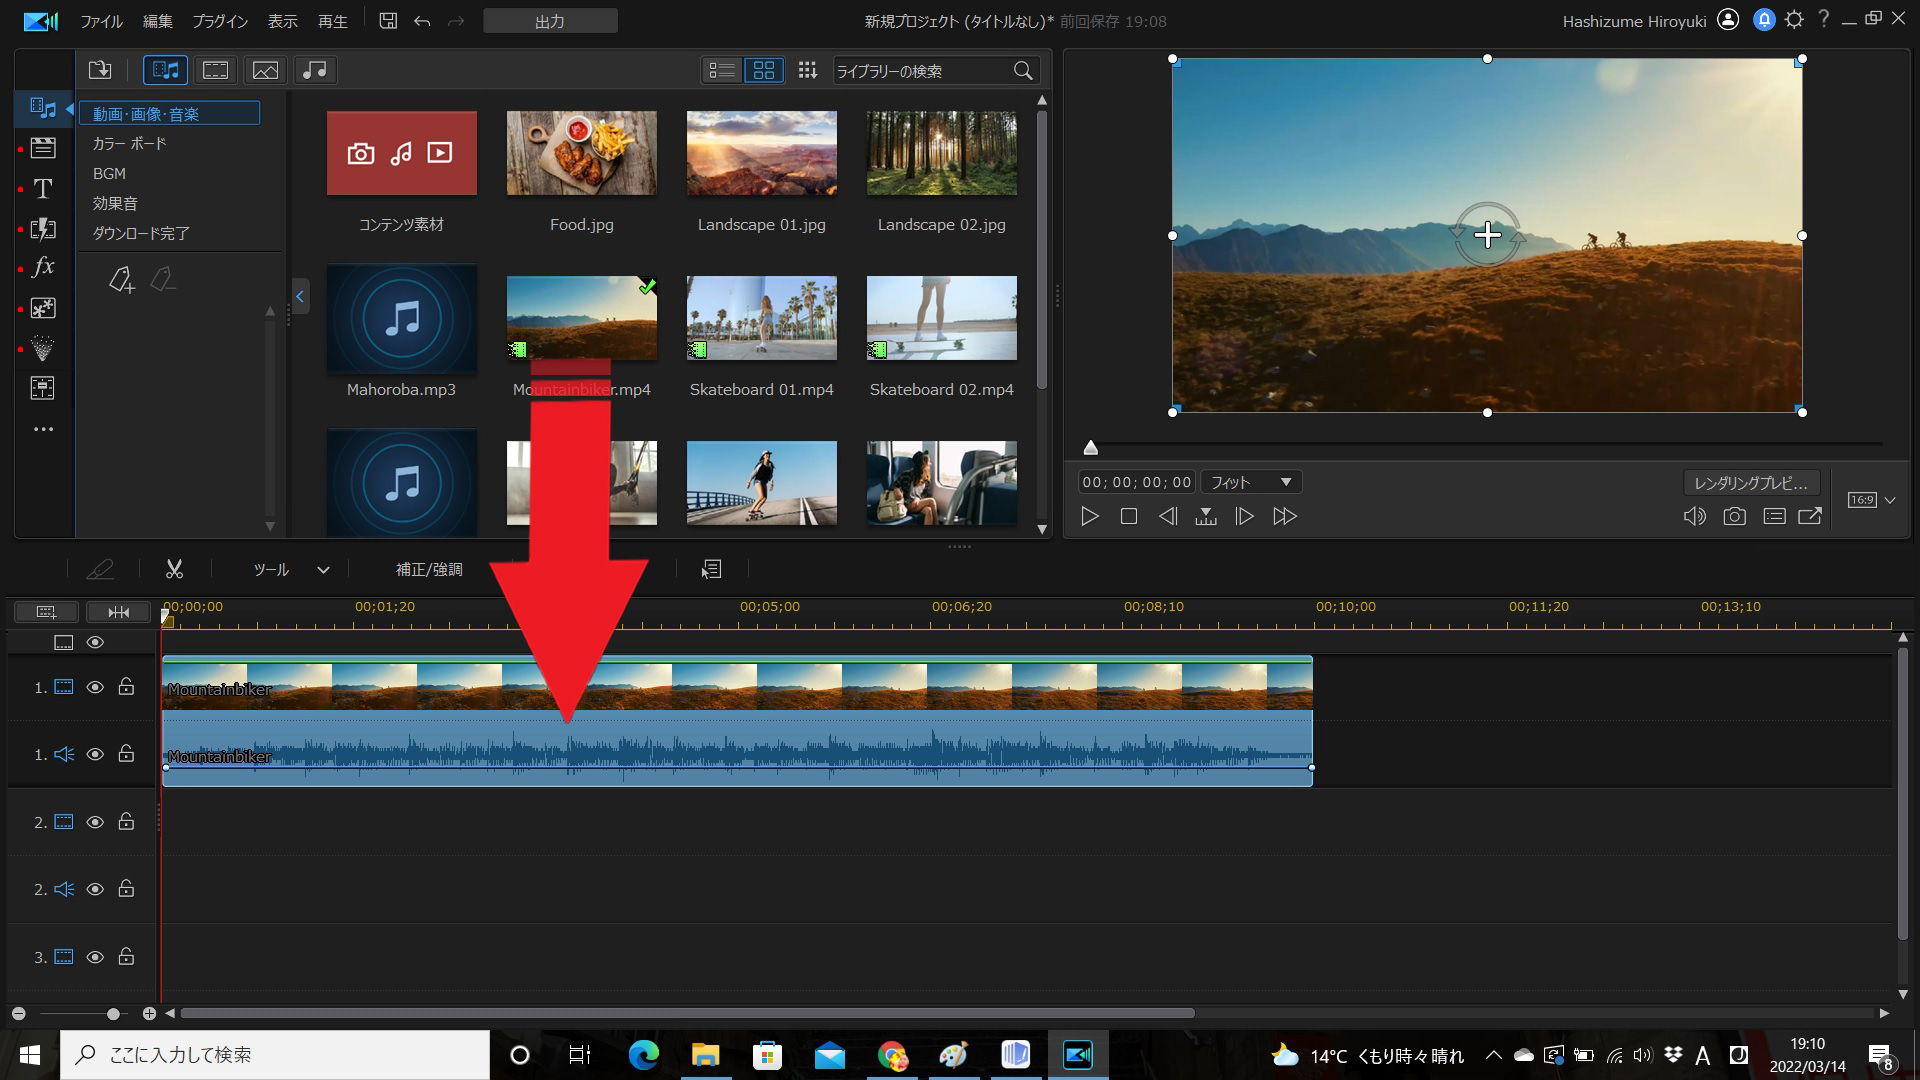Open the Project Room sidebar icon
The image size is (1920, 1080).
43,148
